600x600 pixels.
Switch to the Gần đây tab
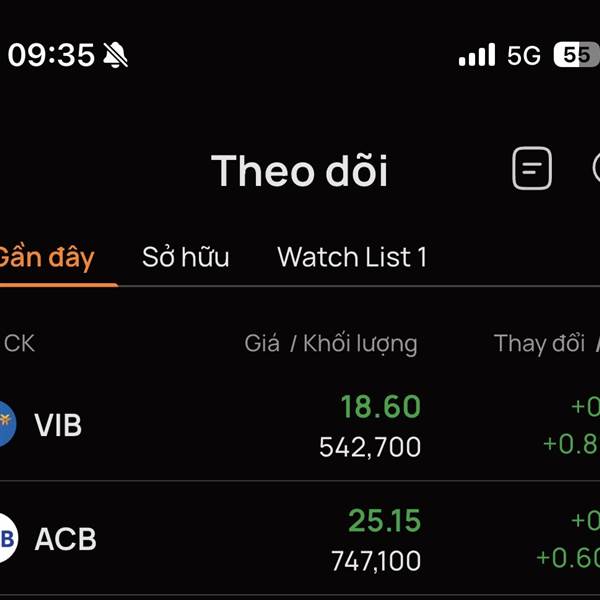(x=46, y=257)
